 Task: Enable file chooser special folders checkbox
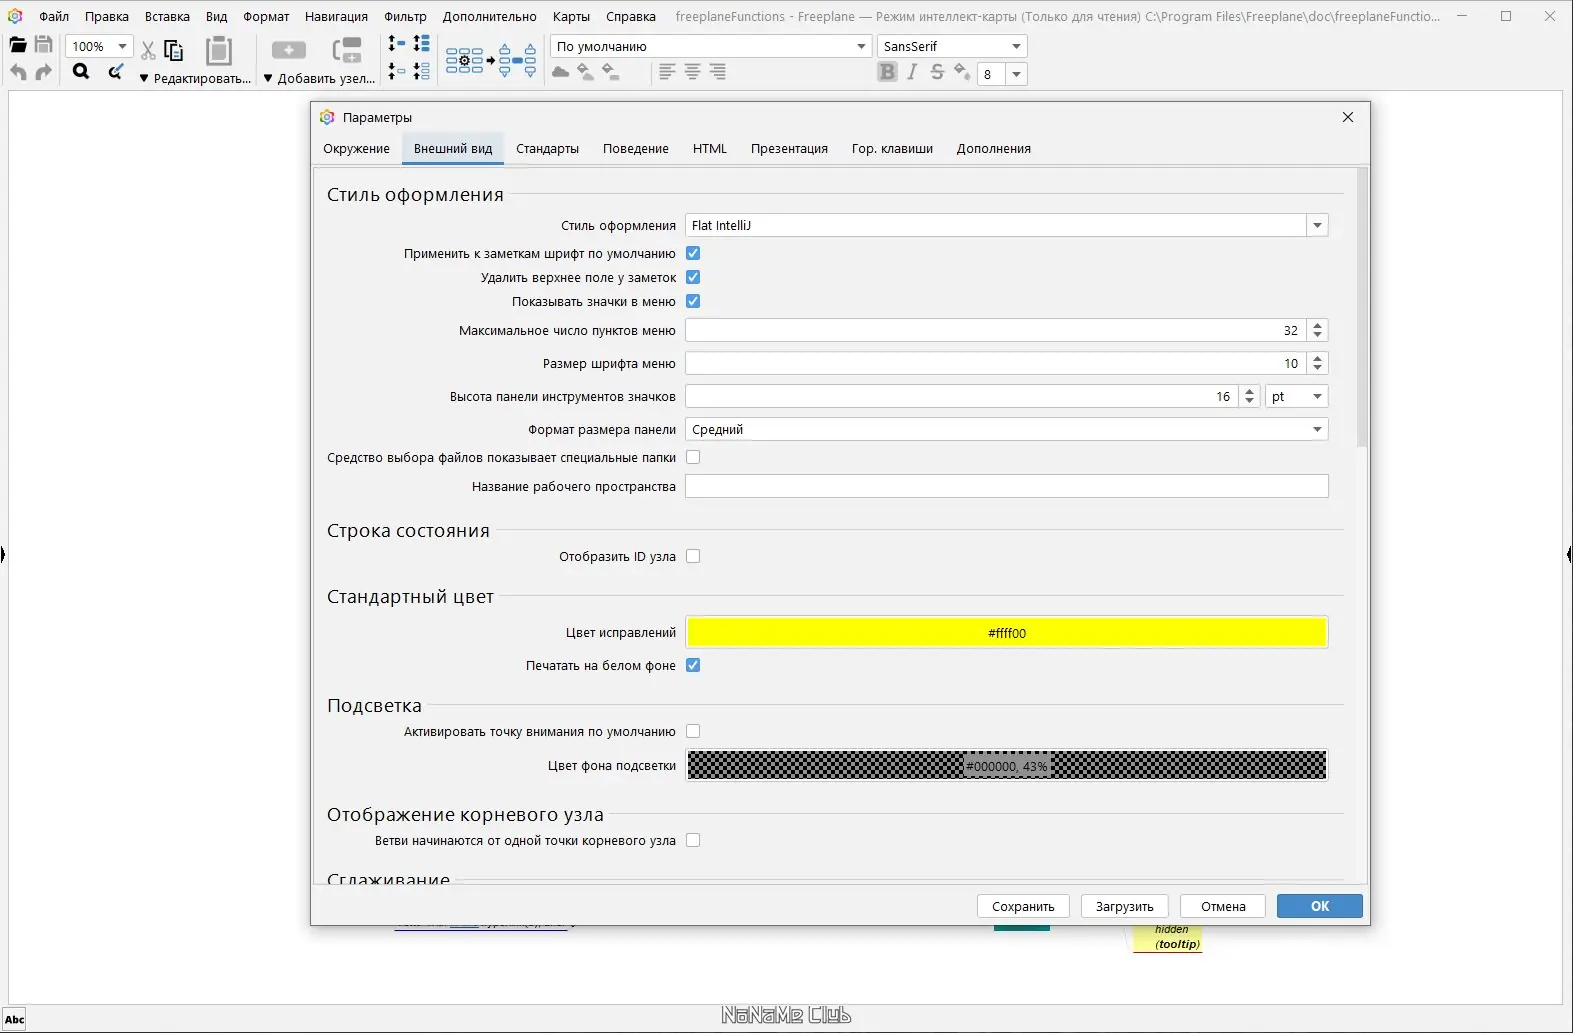pyautogui.click(x=693, y=458)
